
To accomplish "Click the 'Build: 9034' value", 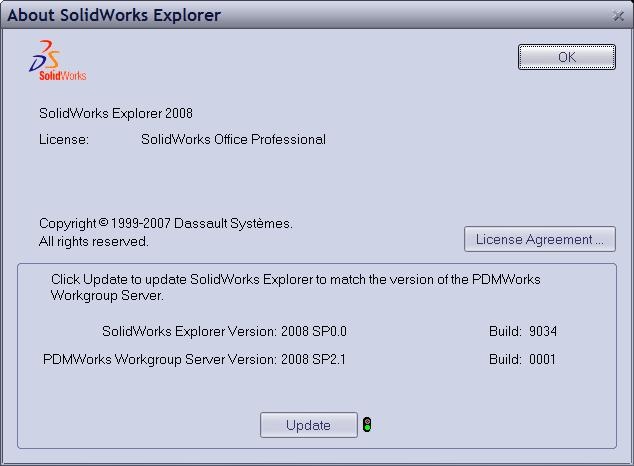I will coord(523,331).
